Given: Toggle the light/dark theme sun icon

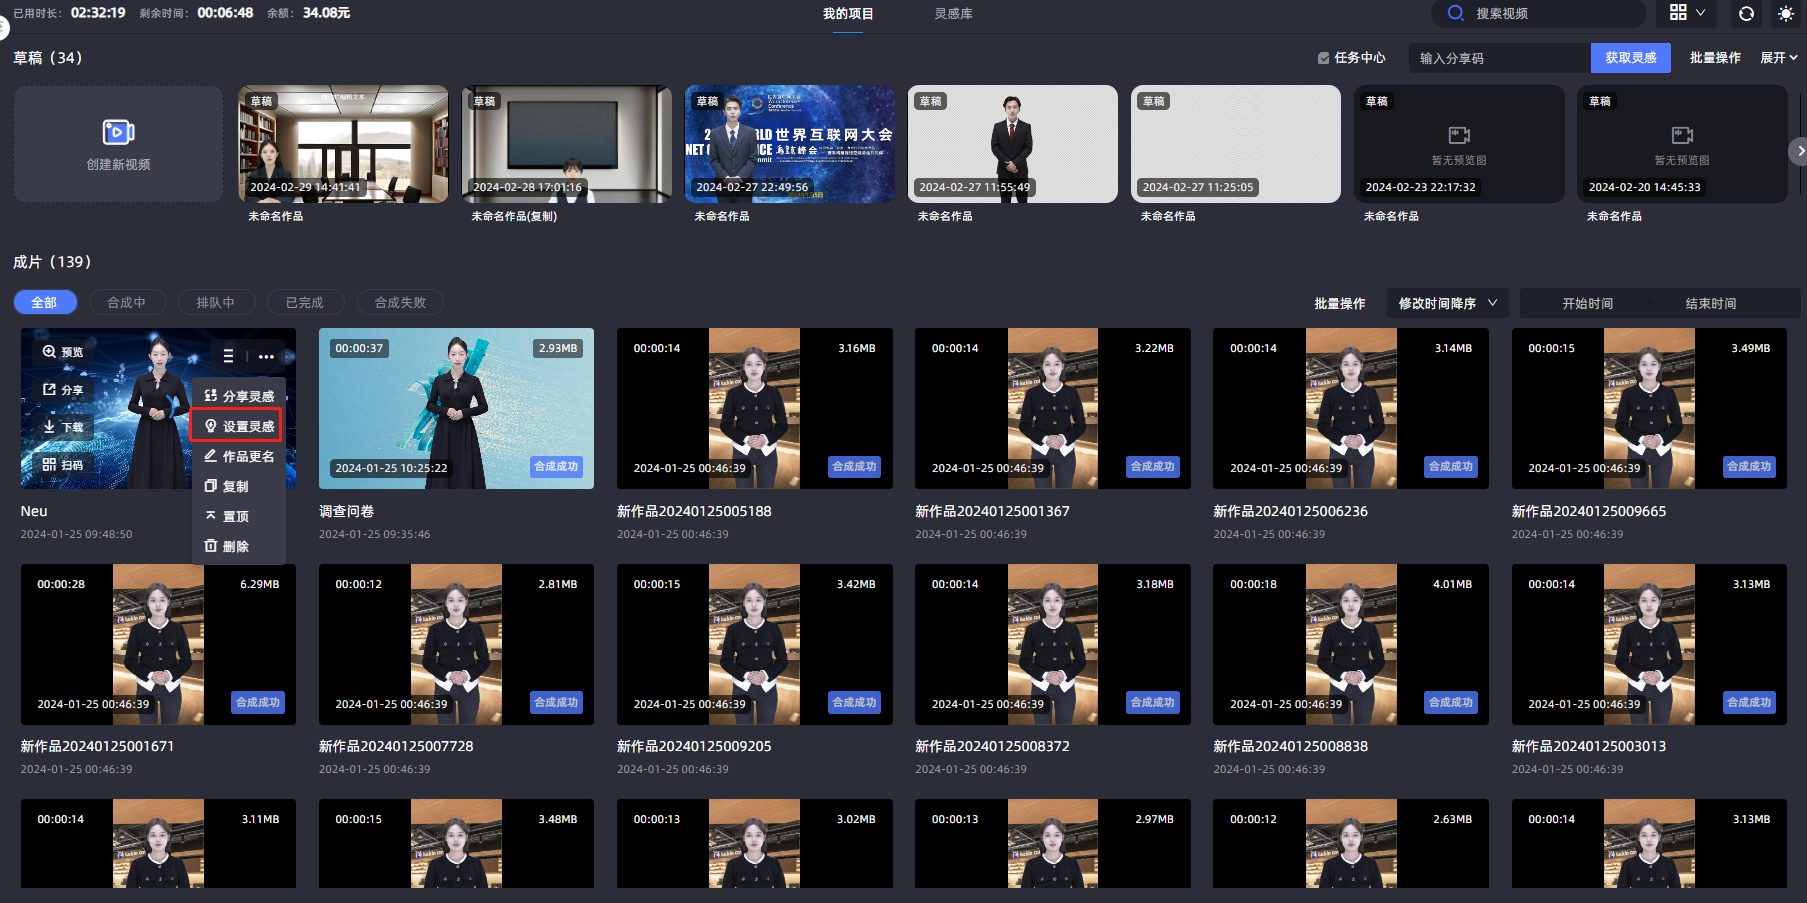Looking at the screenshot, I should click(1786, 13).
